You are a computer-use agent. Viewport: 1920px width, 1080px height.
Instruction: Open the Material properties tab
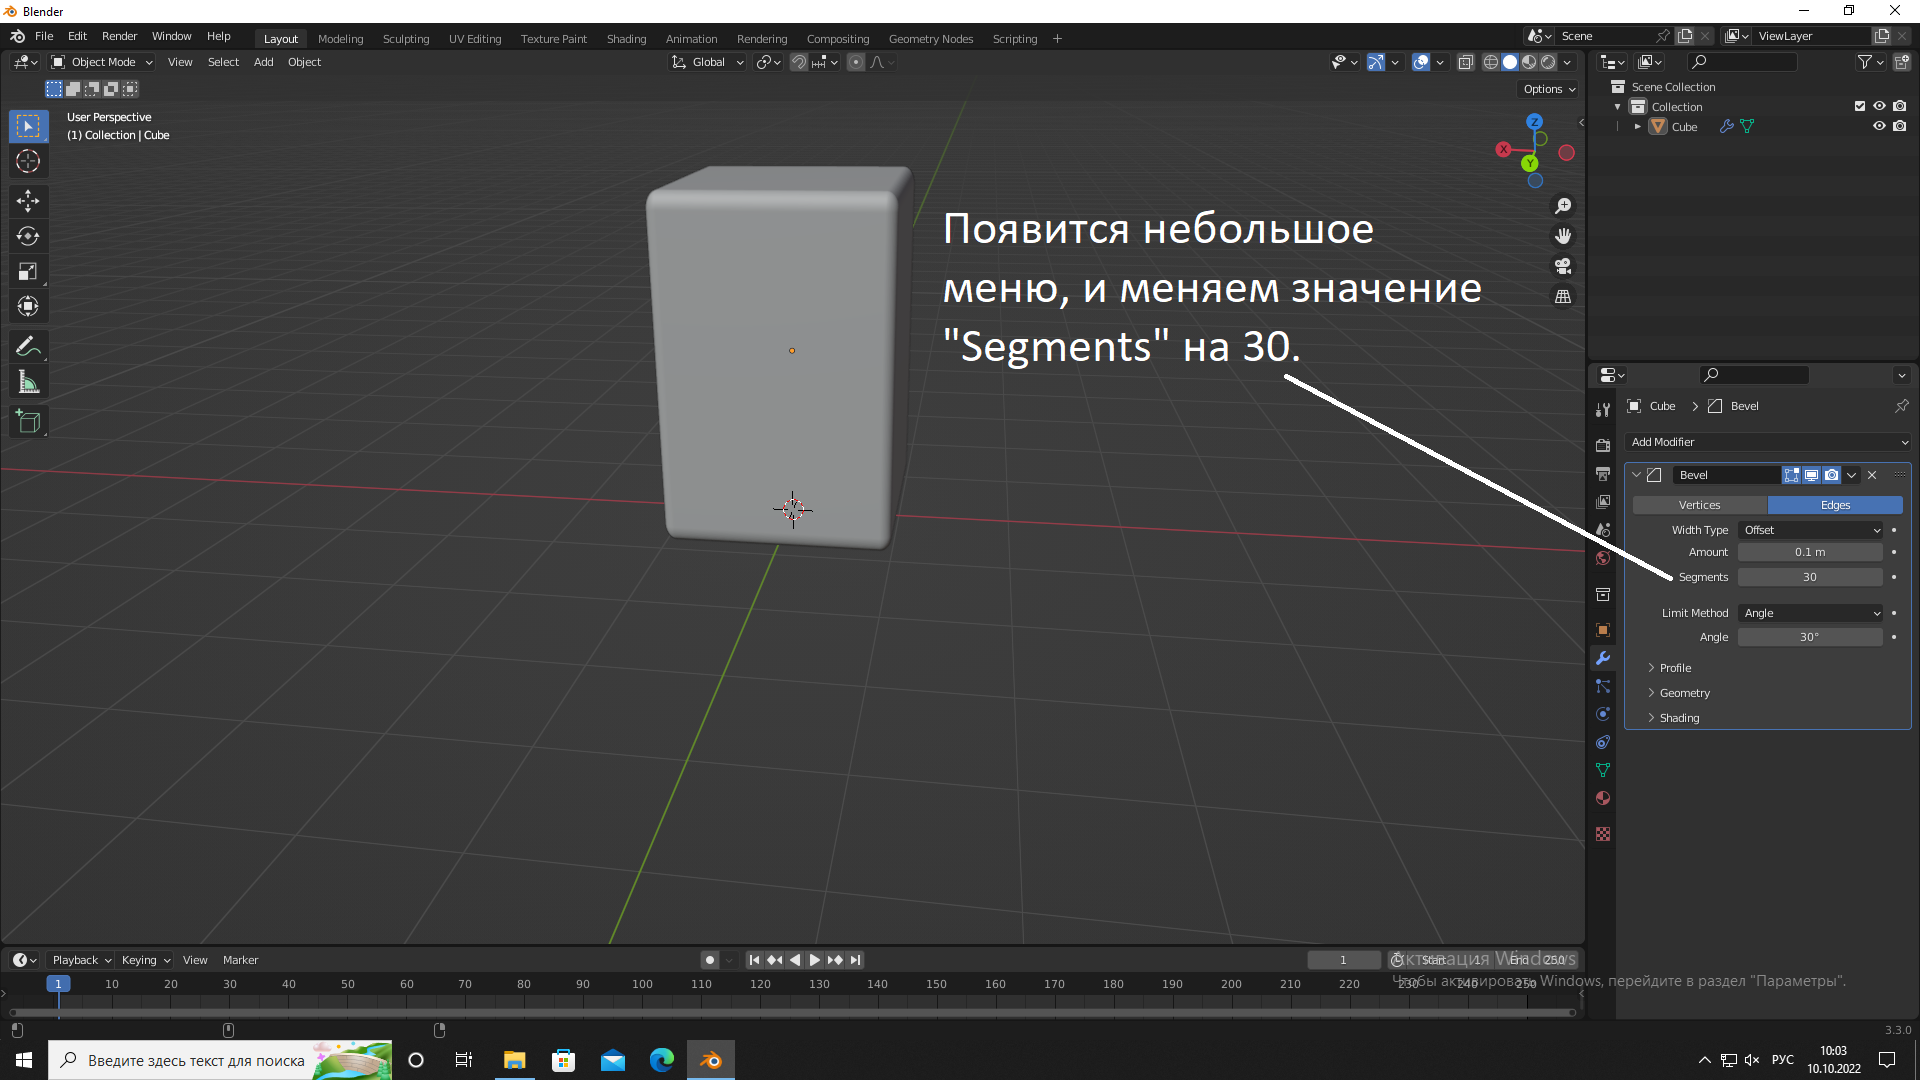(x=1603, y=798)
